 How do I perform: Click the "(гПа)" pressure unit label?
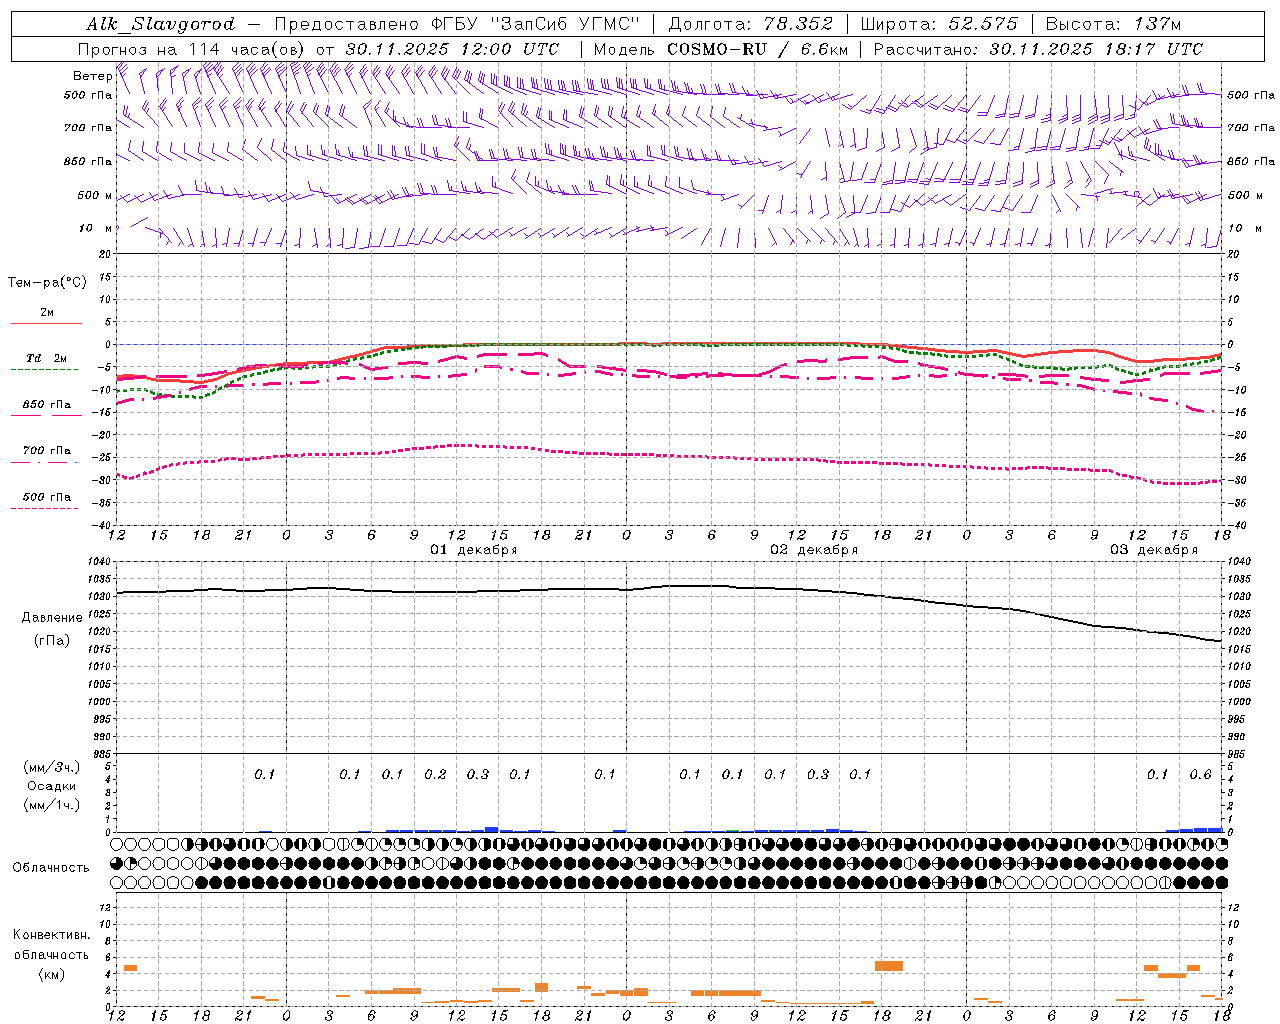click(52, 640)
